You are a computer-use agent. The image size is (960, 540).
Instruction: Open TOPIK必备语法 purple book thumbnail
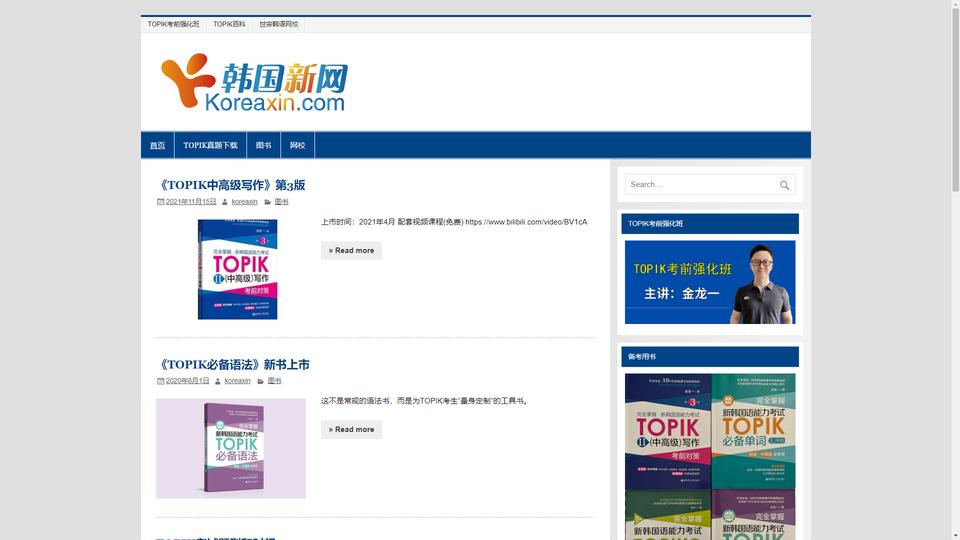(231, 448)
